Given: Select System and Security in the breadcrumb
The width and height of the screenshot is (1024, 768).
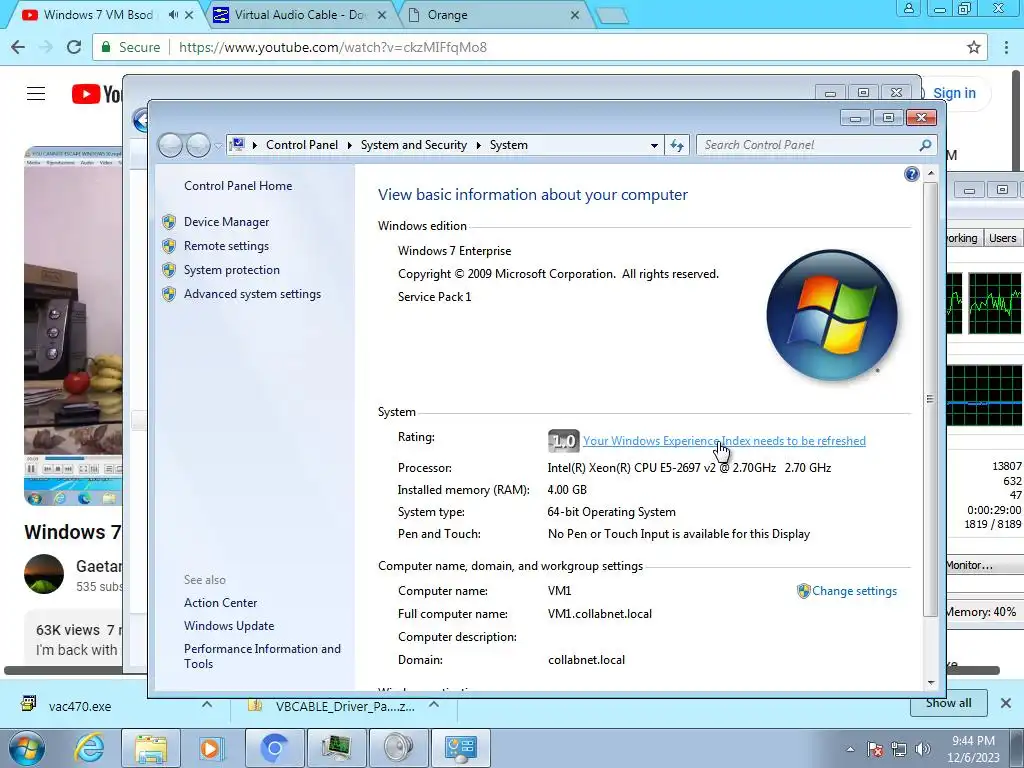Looking at the screenshot, I should click(414, 145).
